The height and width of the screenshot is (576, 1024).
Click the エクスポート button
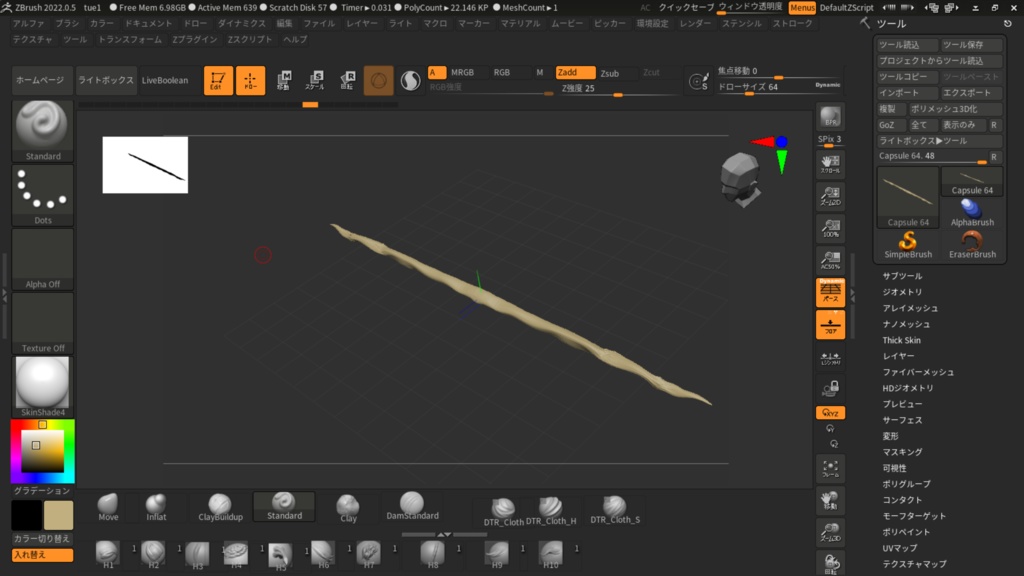point(971,93)
